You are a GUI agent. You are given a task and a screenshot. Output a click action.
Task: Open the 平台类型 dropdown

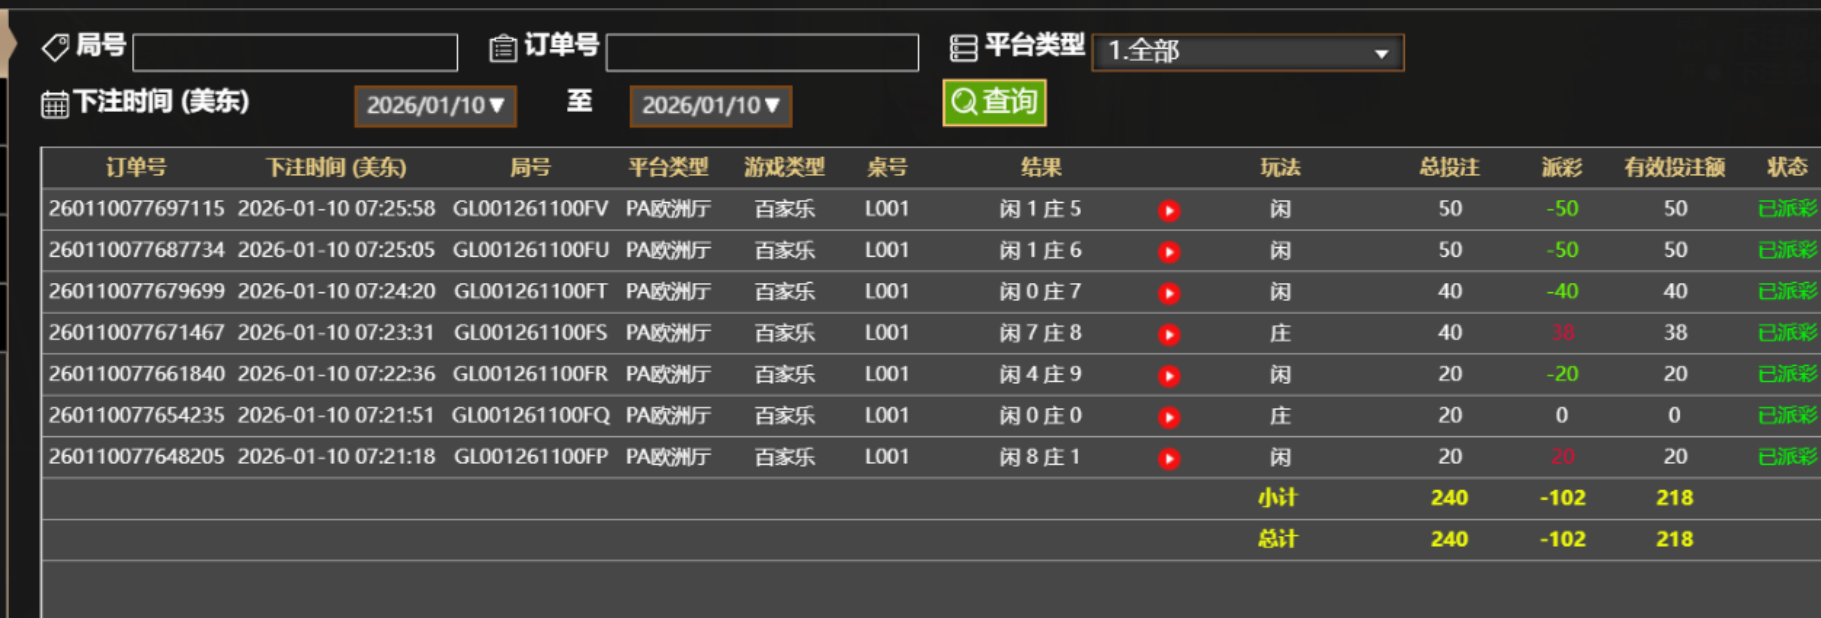1247,52
